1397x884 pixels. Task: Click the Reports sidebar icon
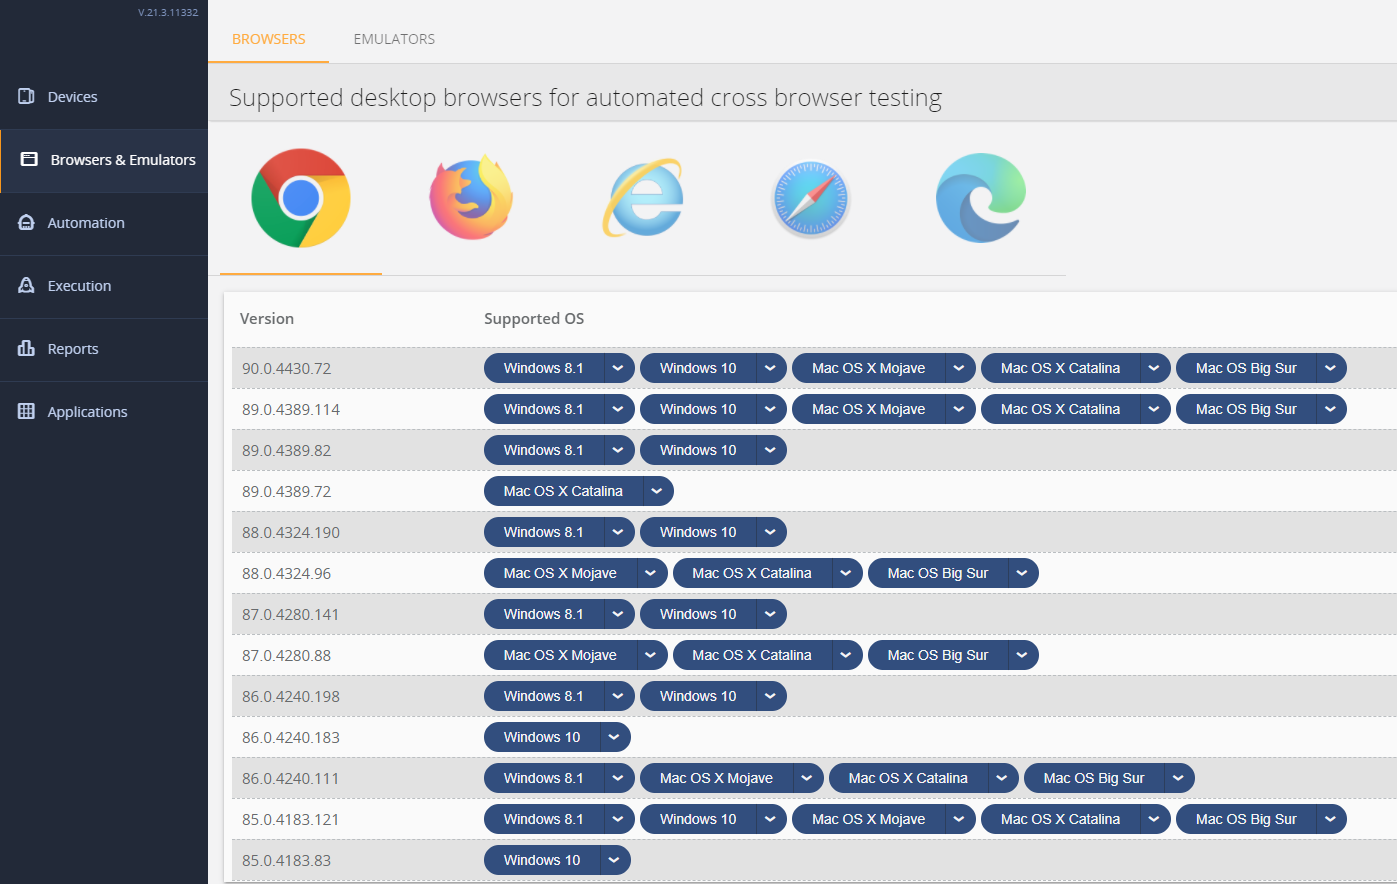(27, 348)
